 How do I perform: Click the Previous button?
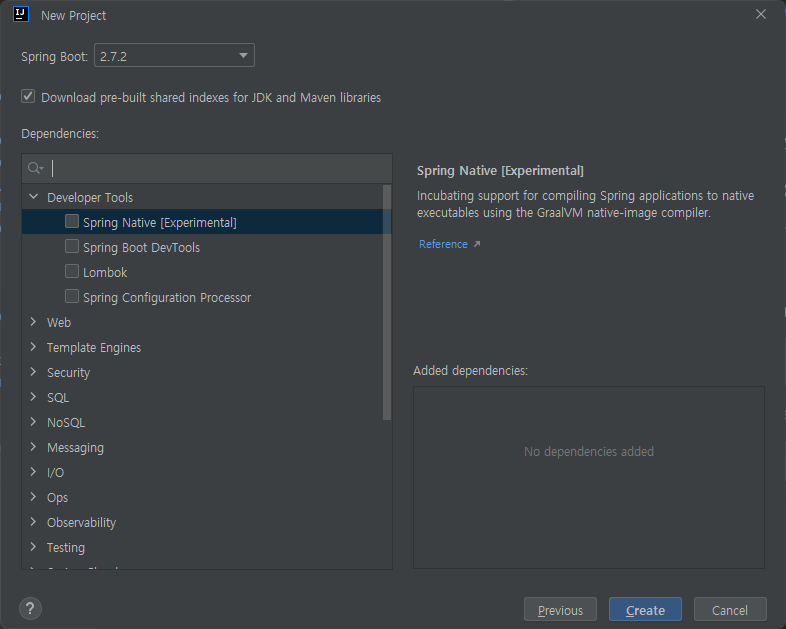point(560,609)
